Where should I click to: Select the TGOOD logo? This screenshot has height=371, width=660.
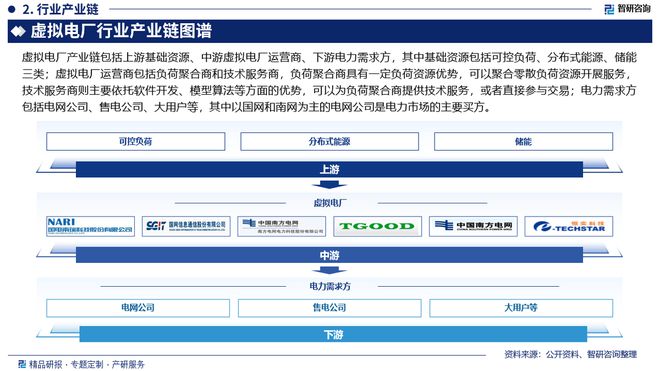pyautogui.click(x=377, y=226)
